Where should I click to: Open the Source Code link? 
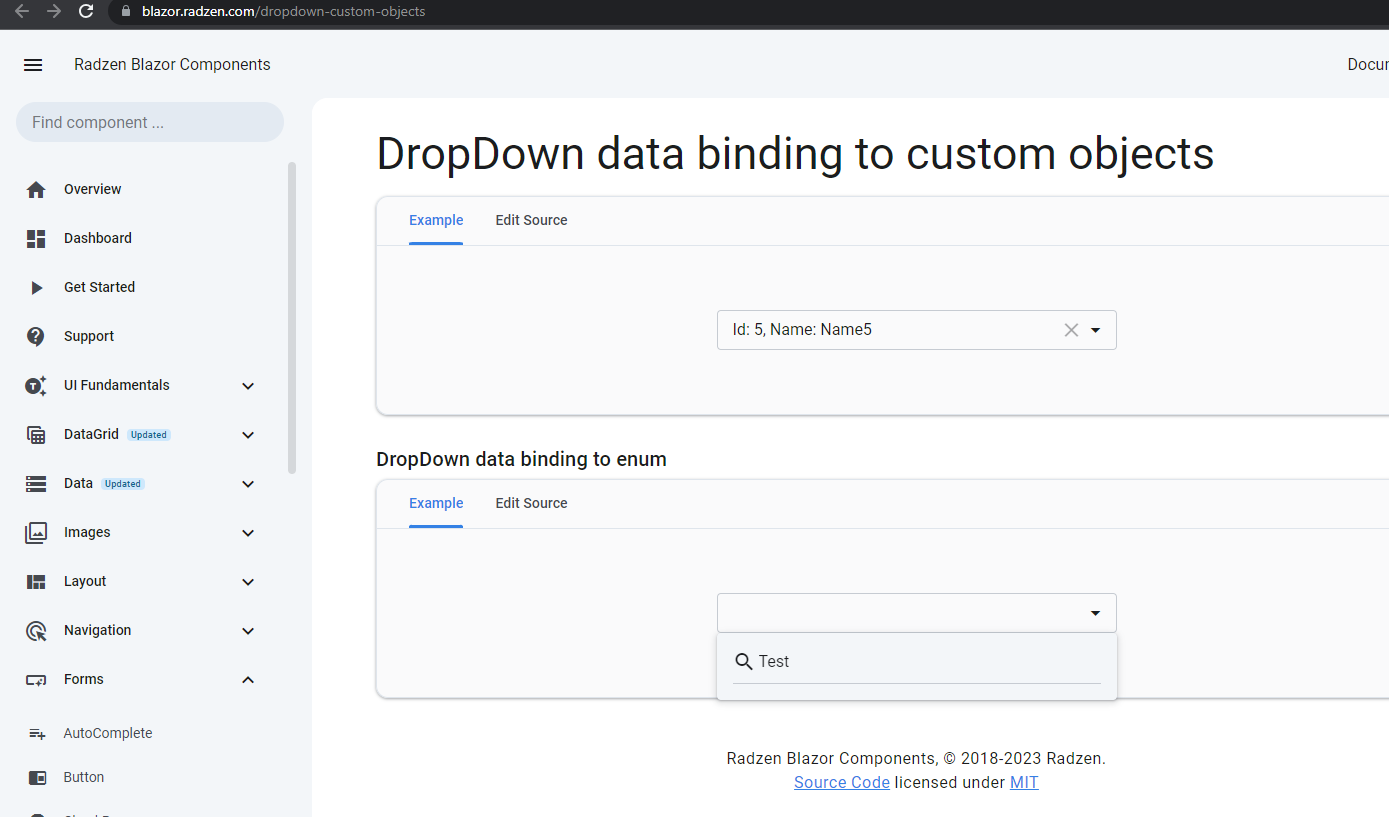(x=841, y=782)
